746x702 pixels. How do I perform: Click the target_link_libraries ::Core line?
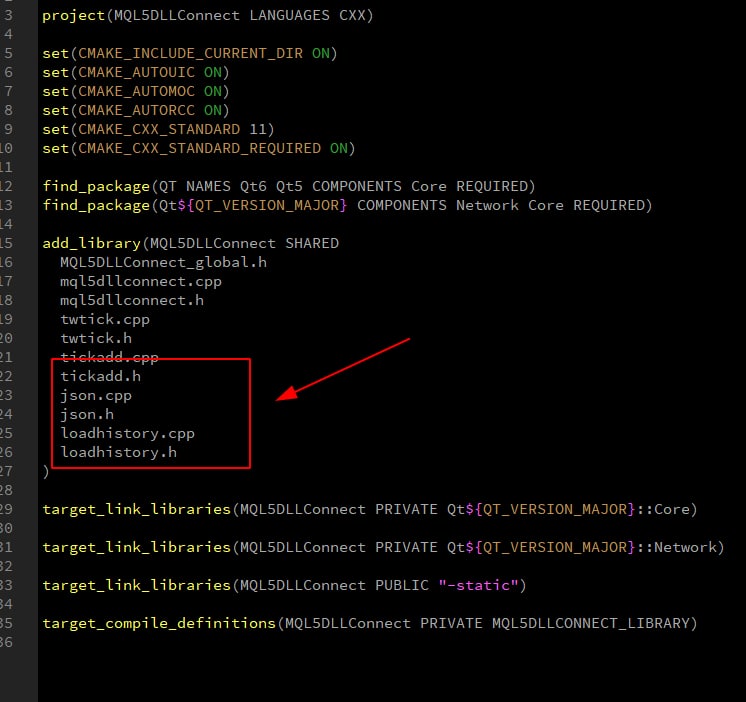point(370,509)
